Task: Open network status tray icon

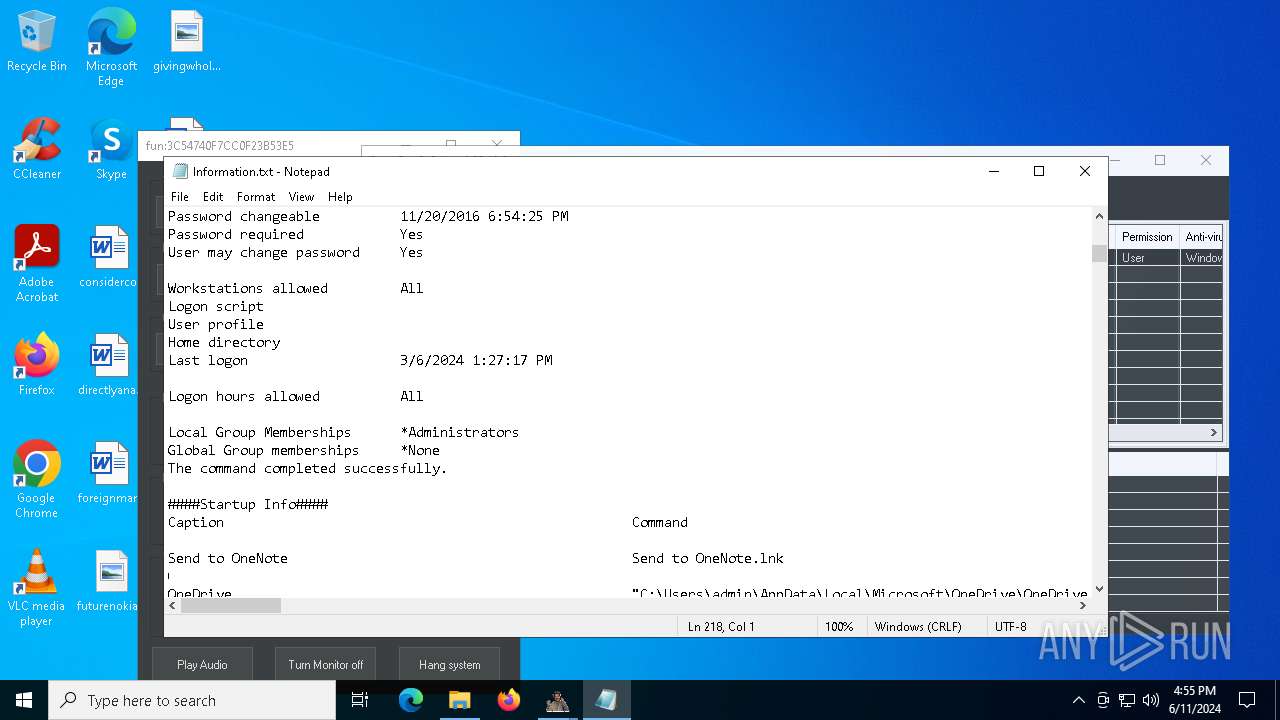Action: click(1127, 700)
